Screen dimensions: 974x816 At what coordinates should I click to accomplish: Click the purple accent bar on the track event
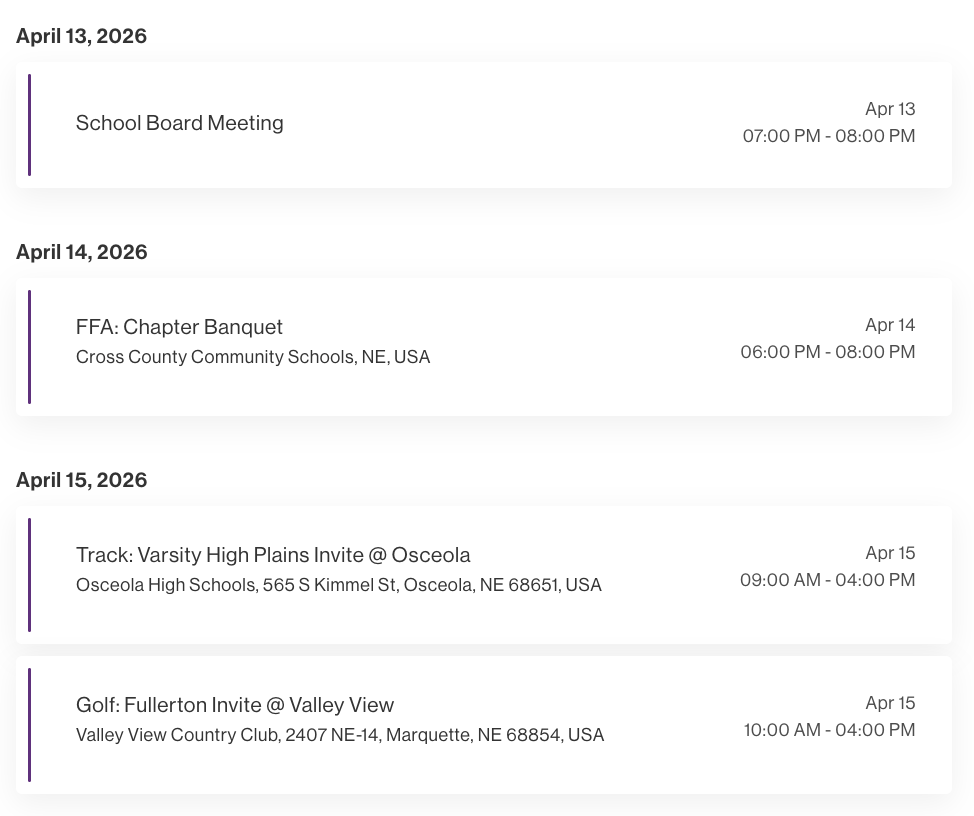tap(30, 574)
